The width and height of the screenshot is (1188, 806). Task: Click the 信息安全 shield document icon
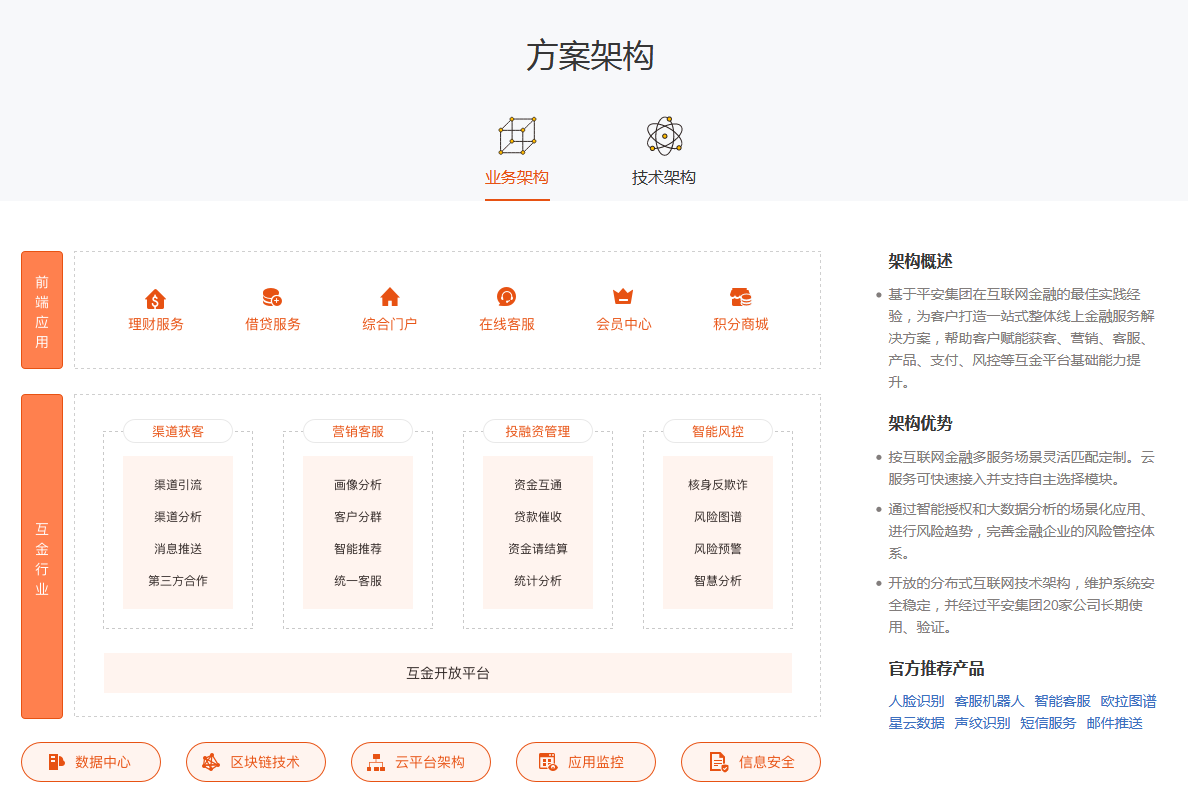tap(719, 762)
